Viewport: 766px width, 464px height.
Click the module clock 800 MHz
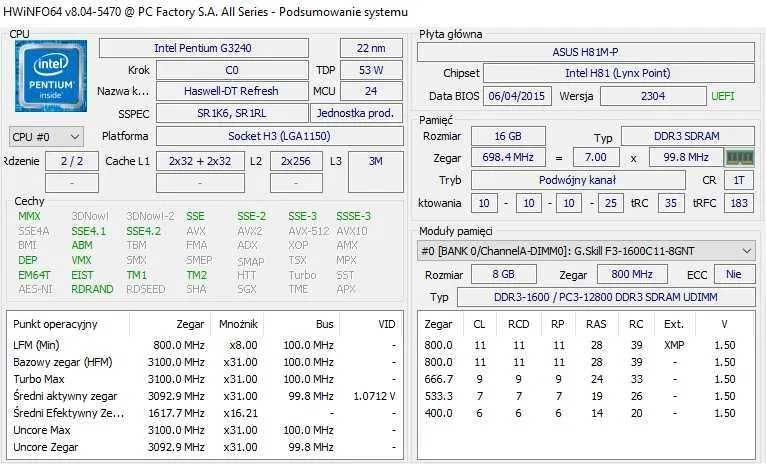(632, 274)
